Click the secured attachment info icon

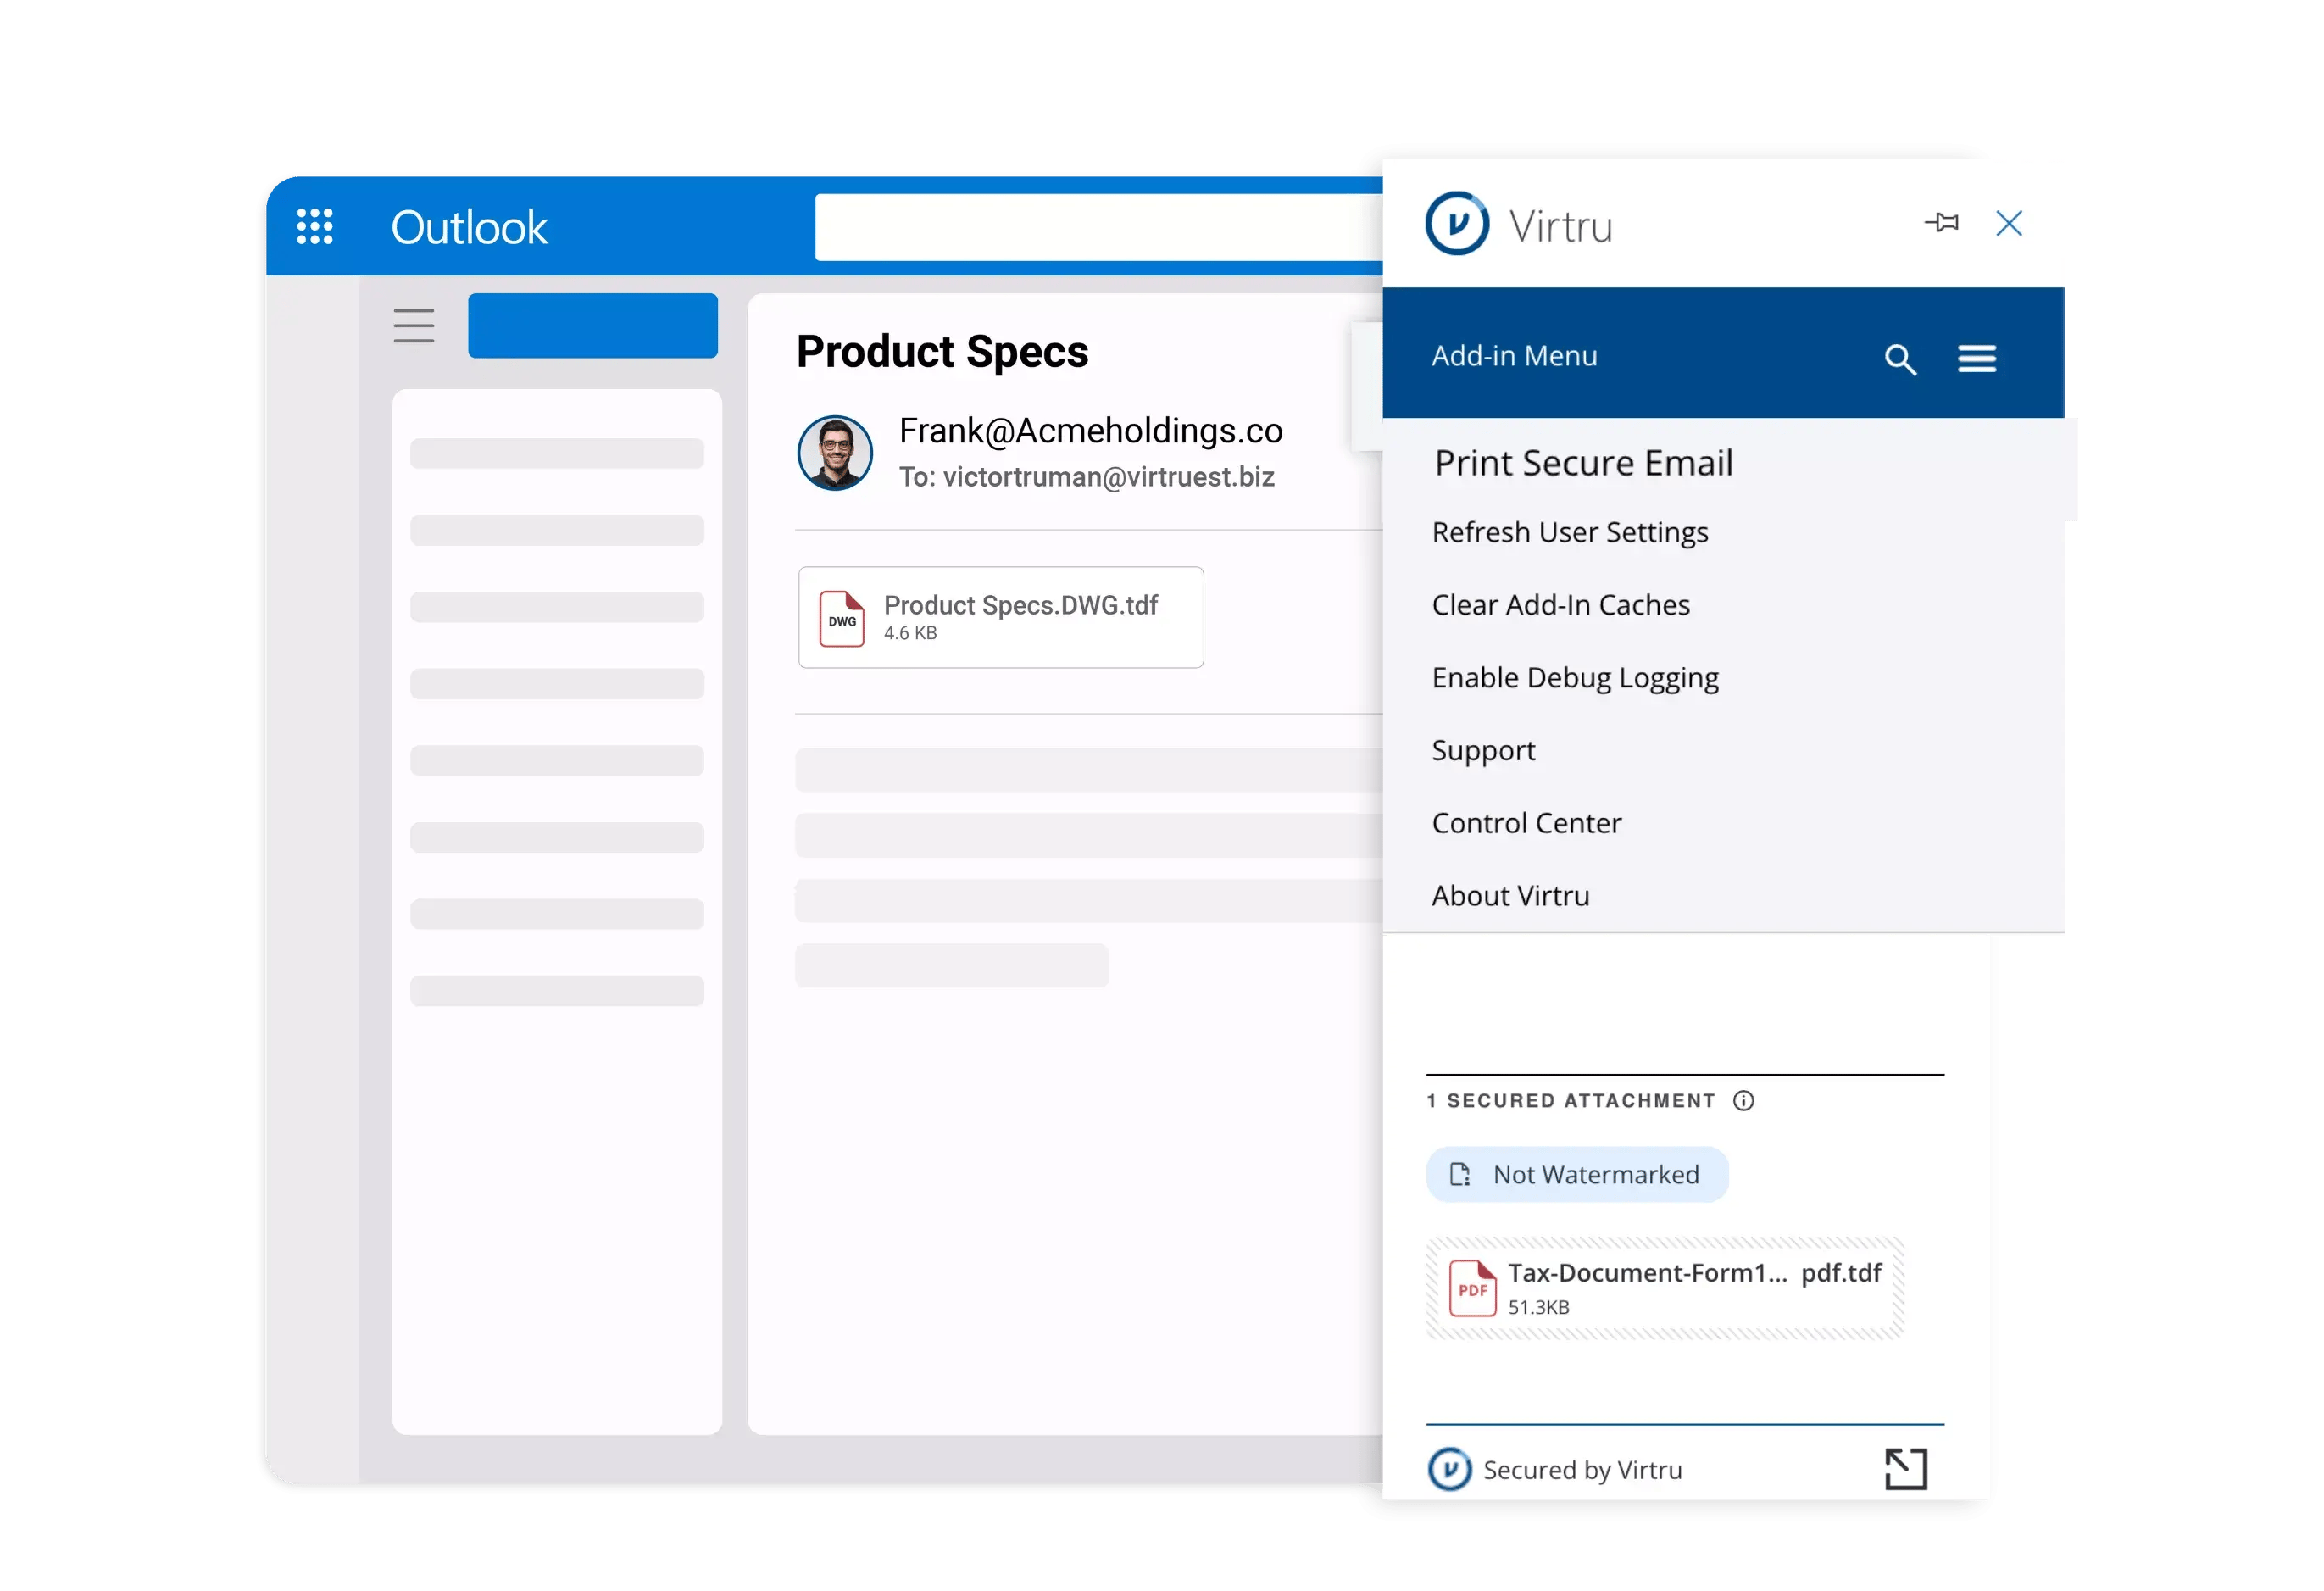[x=1744, y=1101]
